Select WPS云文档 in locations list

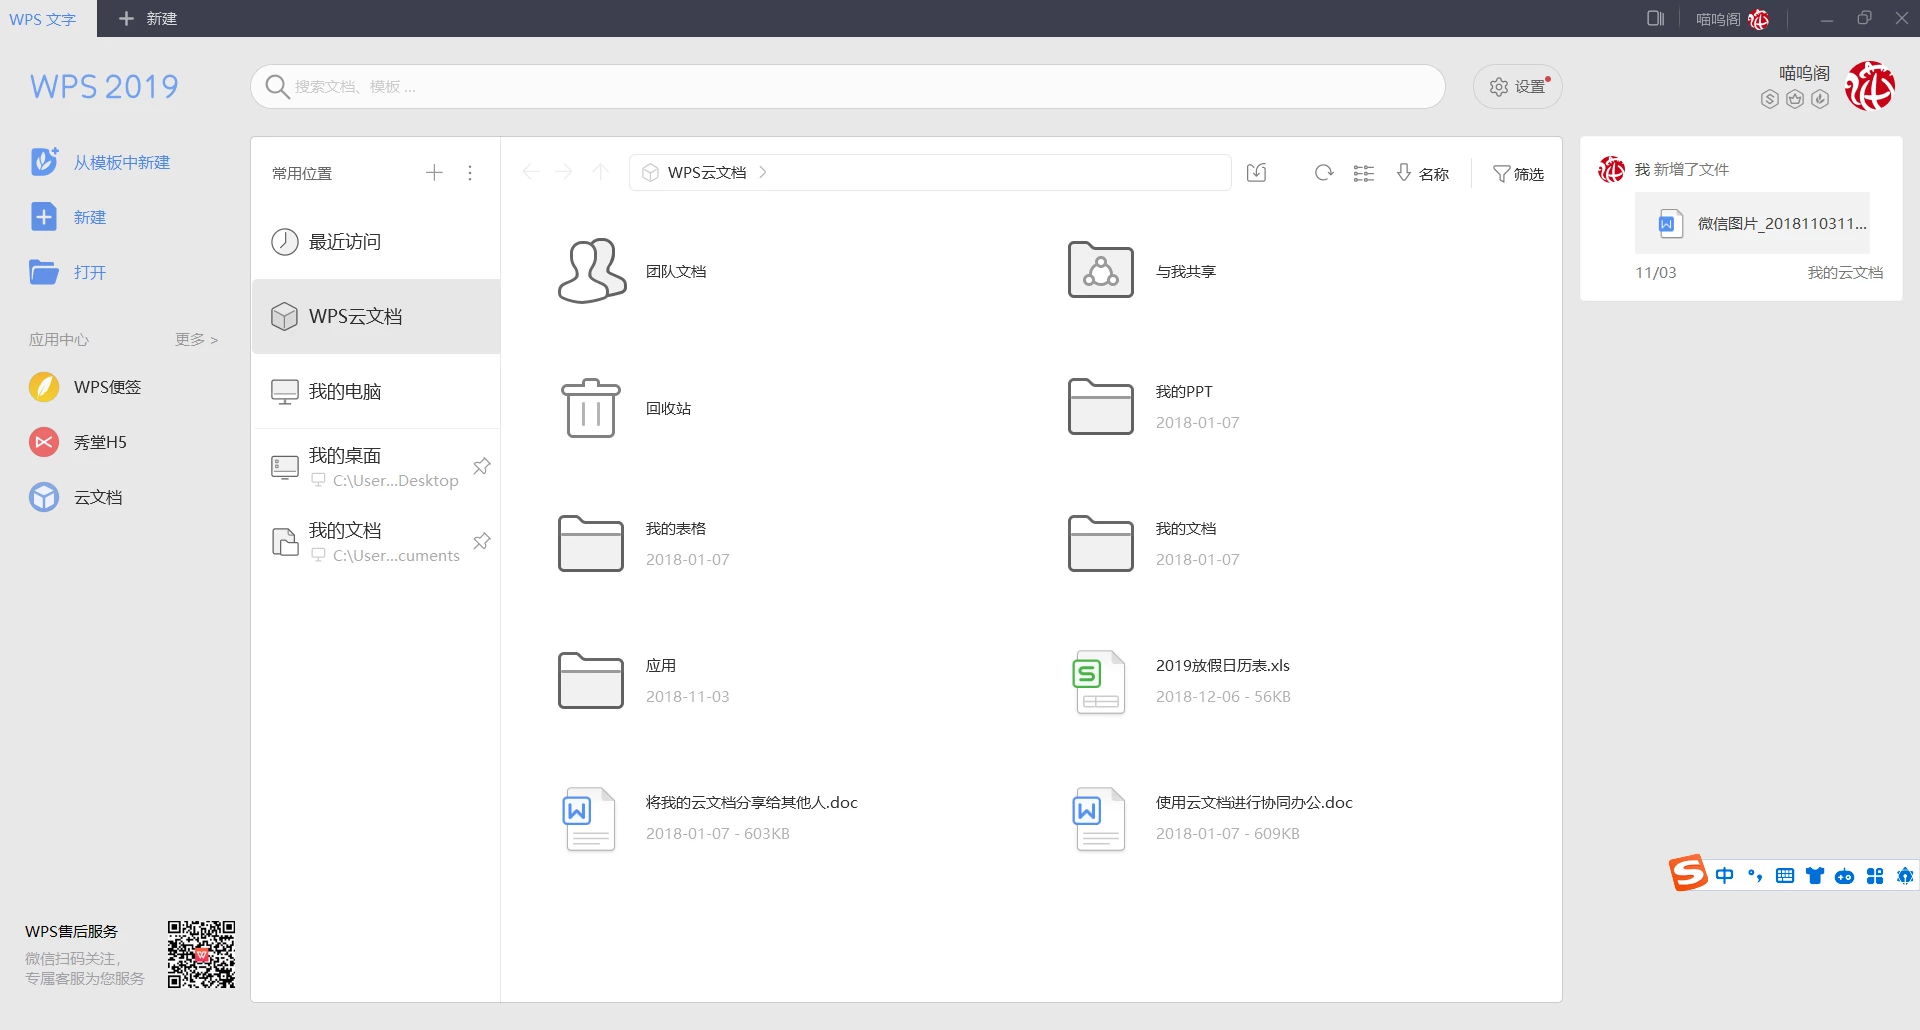point(376,316)
